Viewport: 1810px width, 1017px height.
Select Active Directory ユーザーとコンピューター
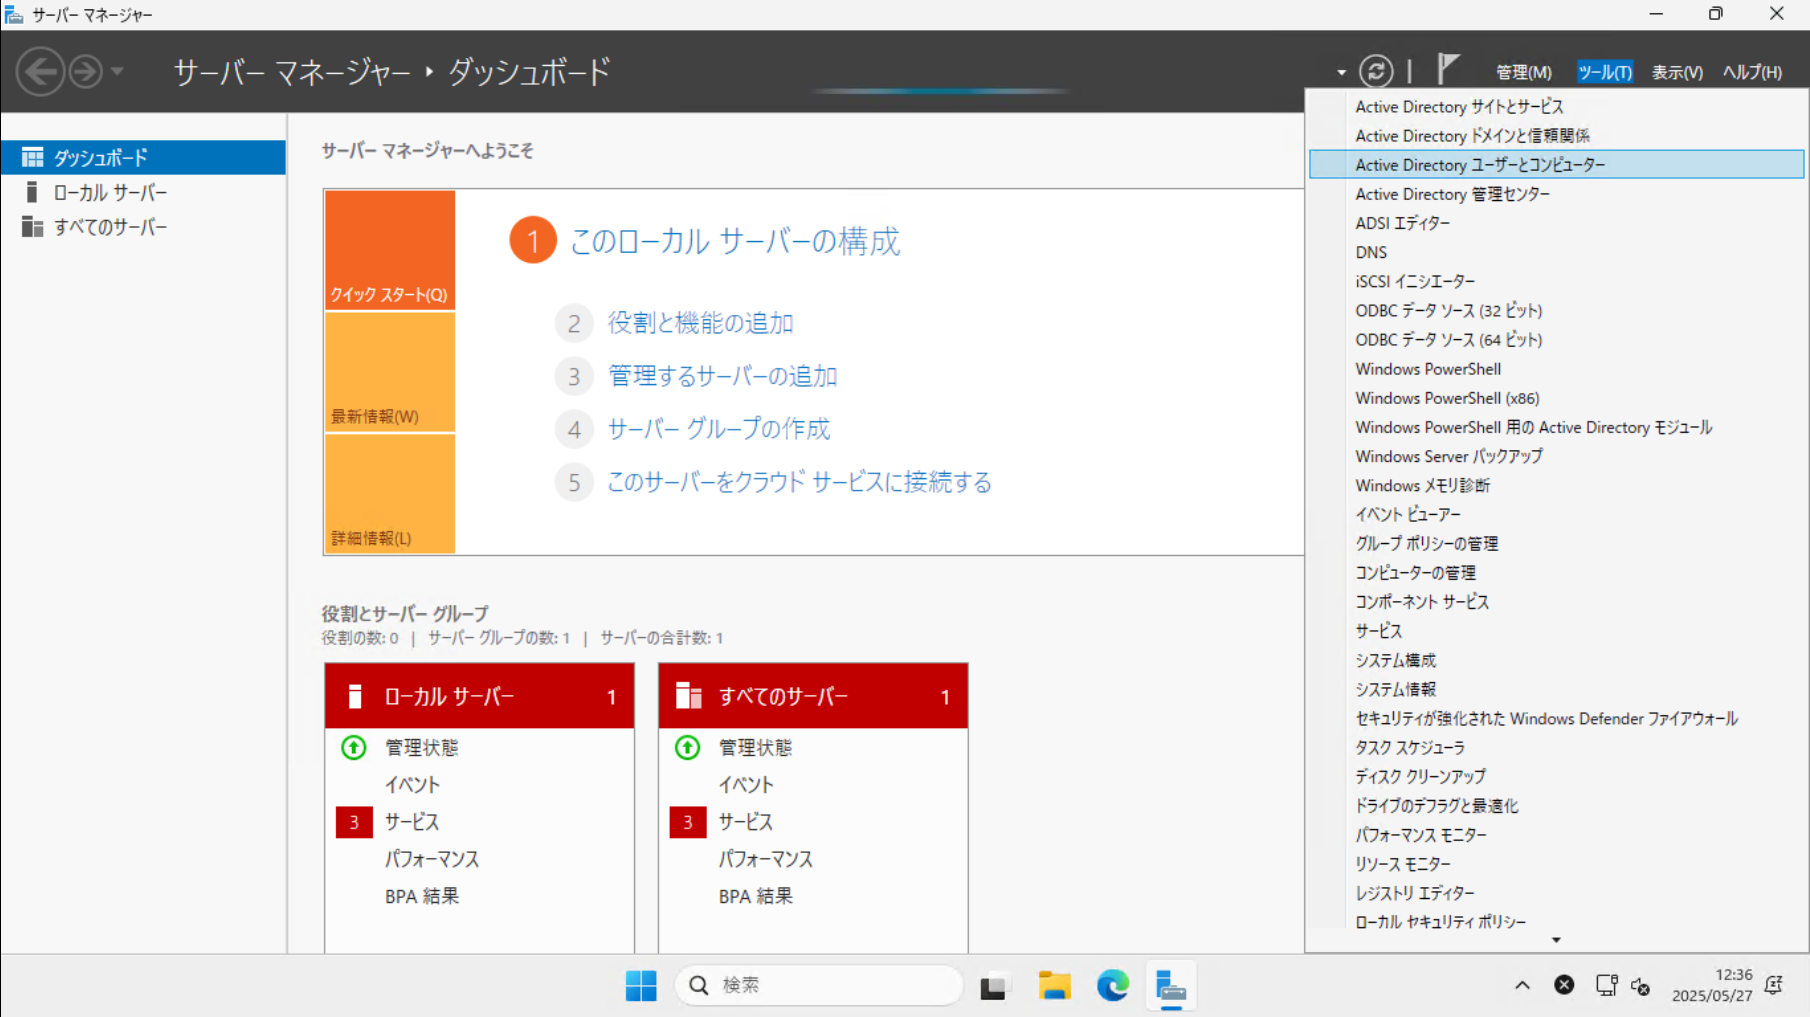click(1557, 164)
